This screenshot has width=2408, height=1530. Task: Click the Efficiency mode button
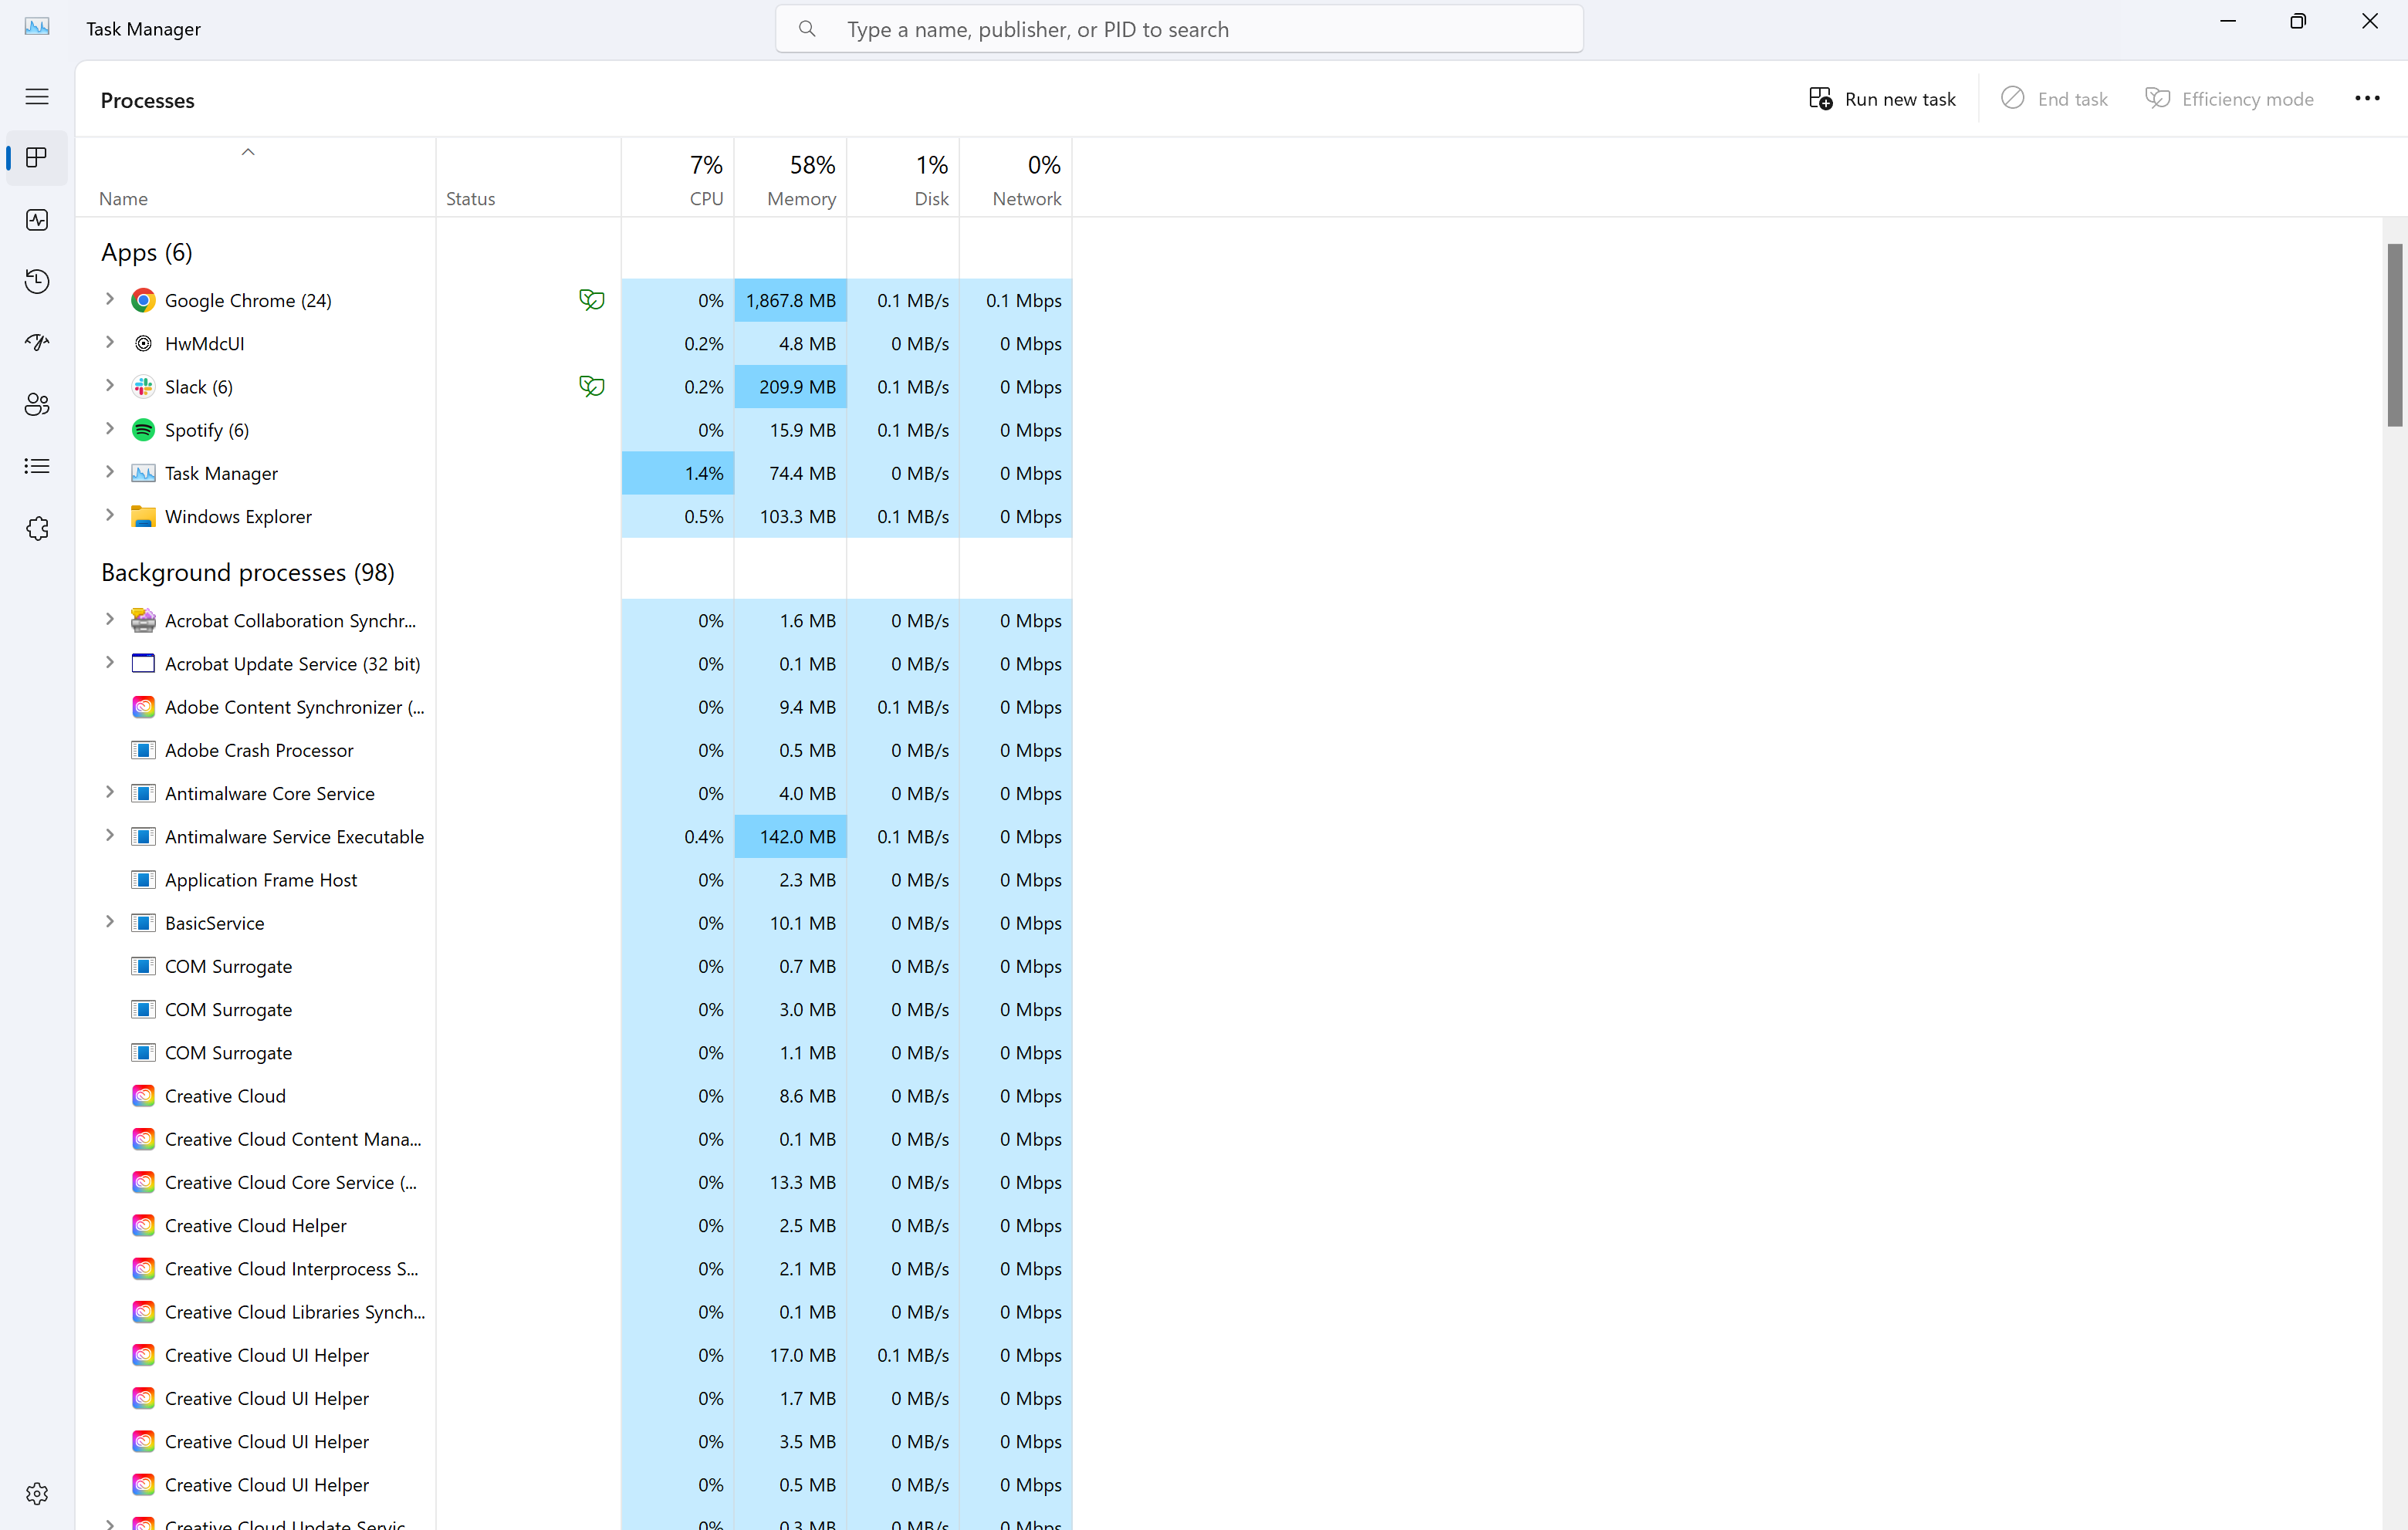[x=2229, y=99]
